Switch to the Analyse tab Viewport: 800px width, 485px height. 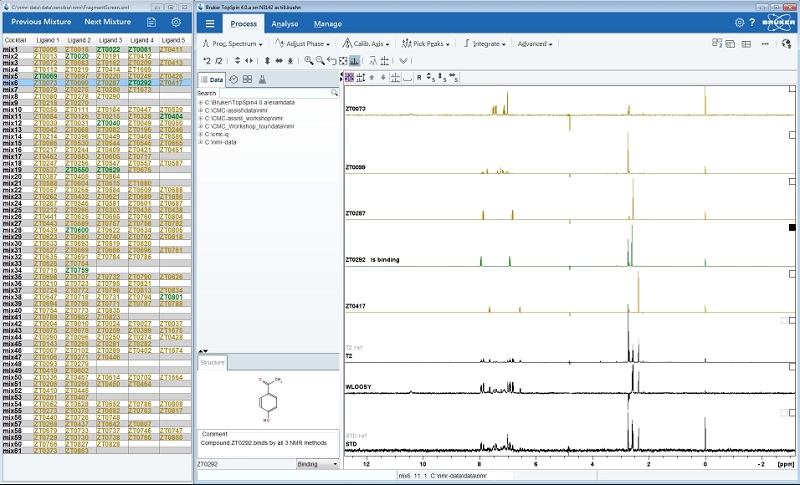click(284, 23)
